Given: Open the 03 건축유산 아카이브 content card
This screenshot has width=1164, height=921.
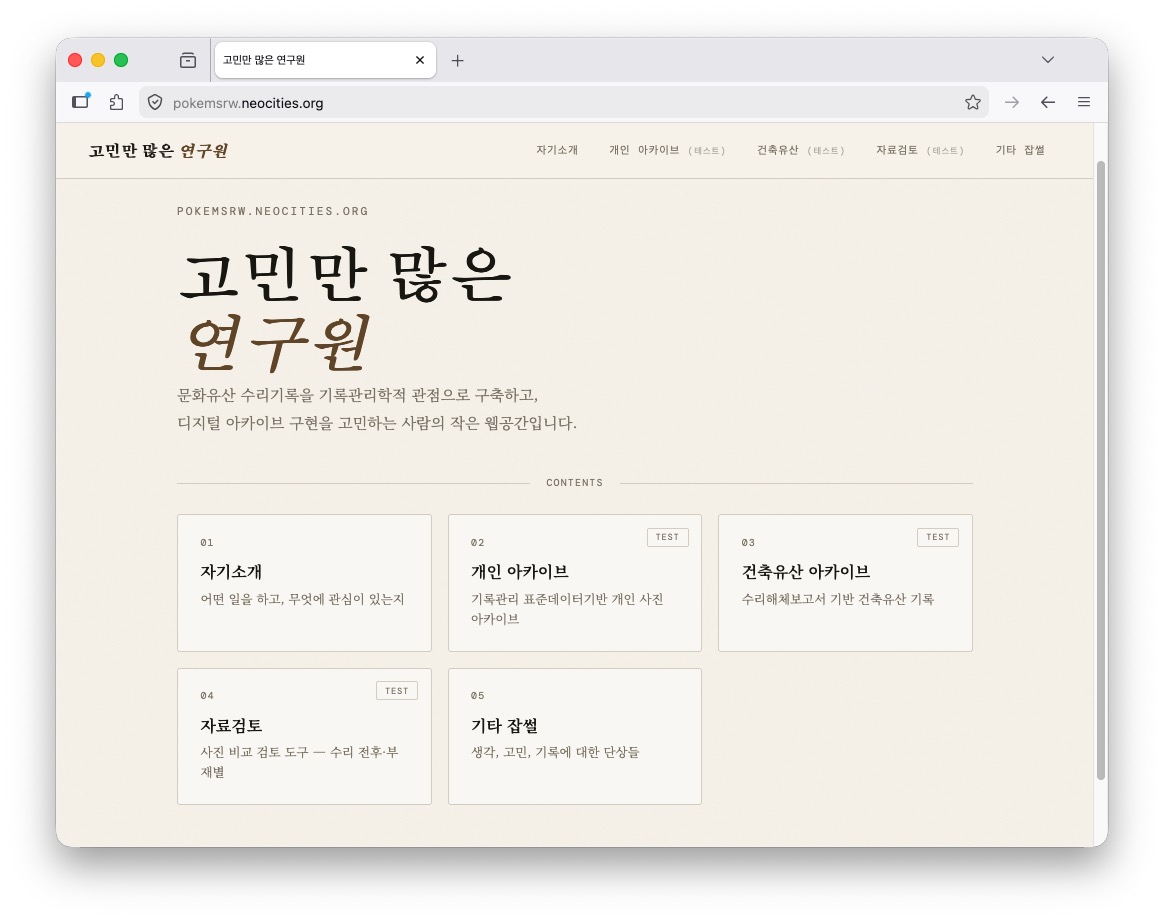Looking at the screenshot, I should tap(846, 583).
